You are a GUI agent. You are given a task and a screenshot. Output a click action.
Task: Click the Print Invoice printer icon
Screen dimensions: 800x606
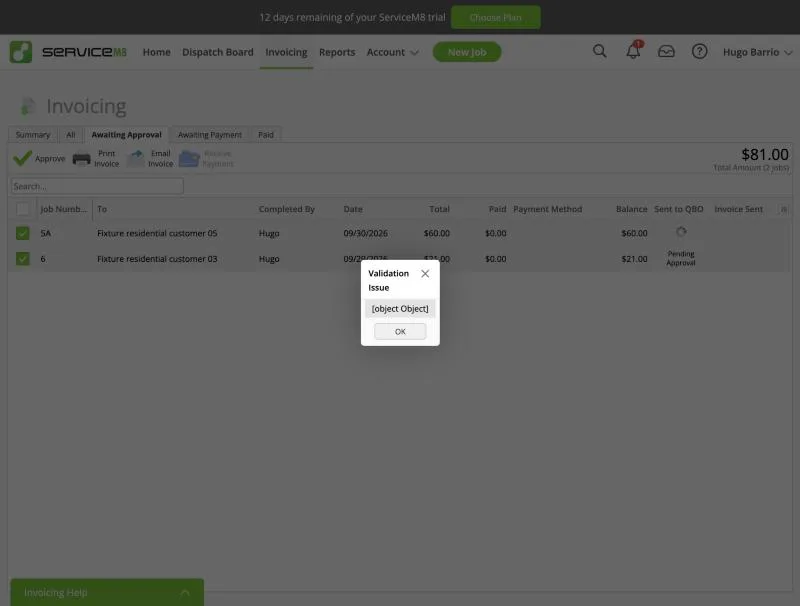(81, 159)
